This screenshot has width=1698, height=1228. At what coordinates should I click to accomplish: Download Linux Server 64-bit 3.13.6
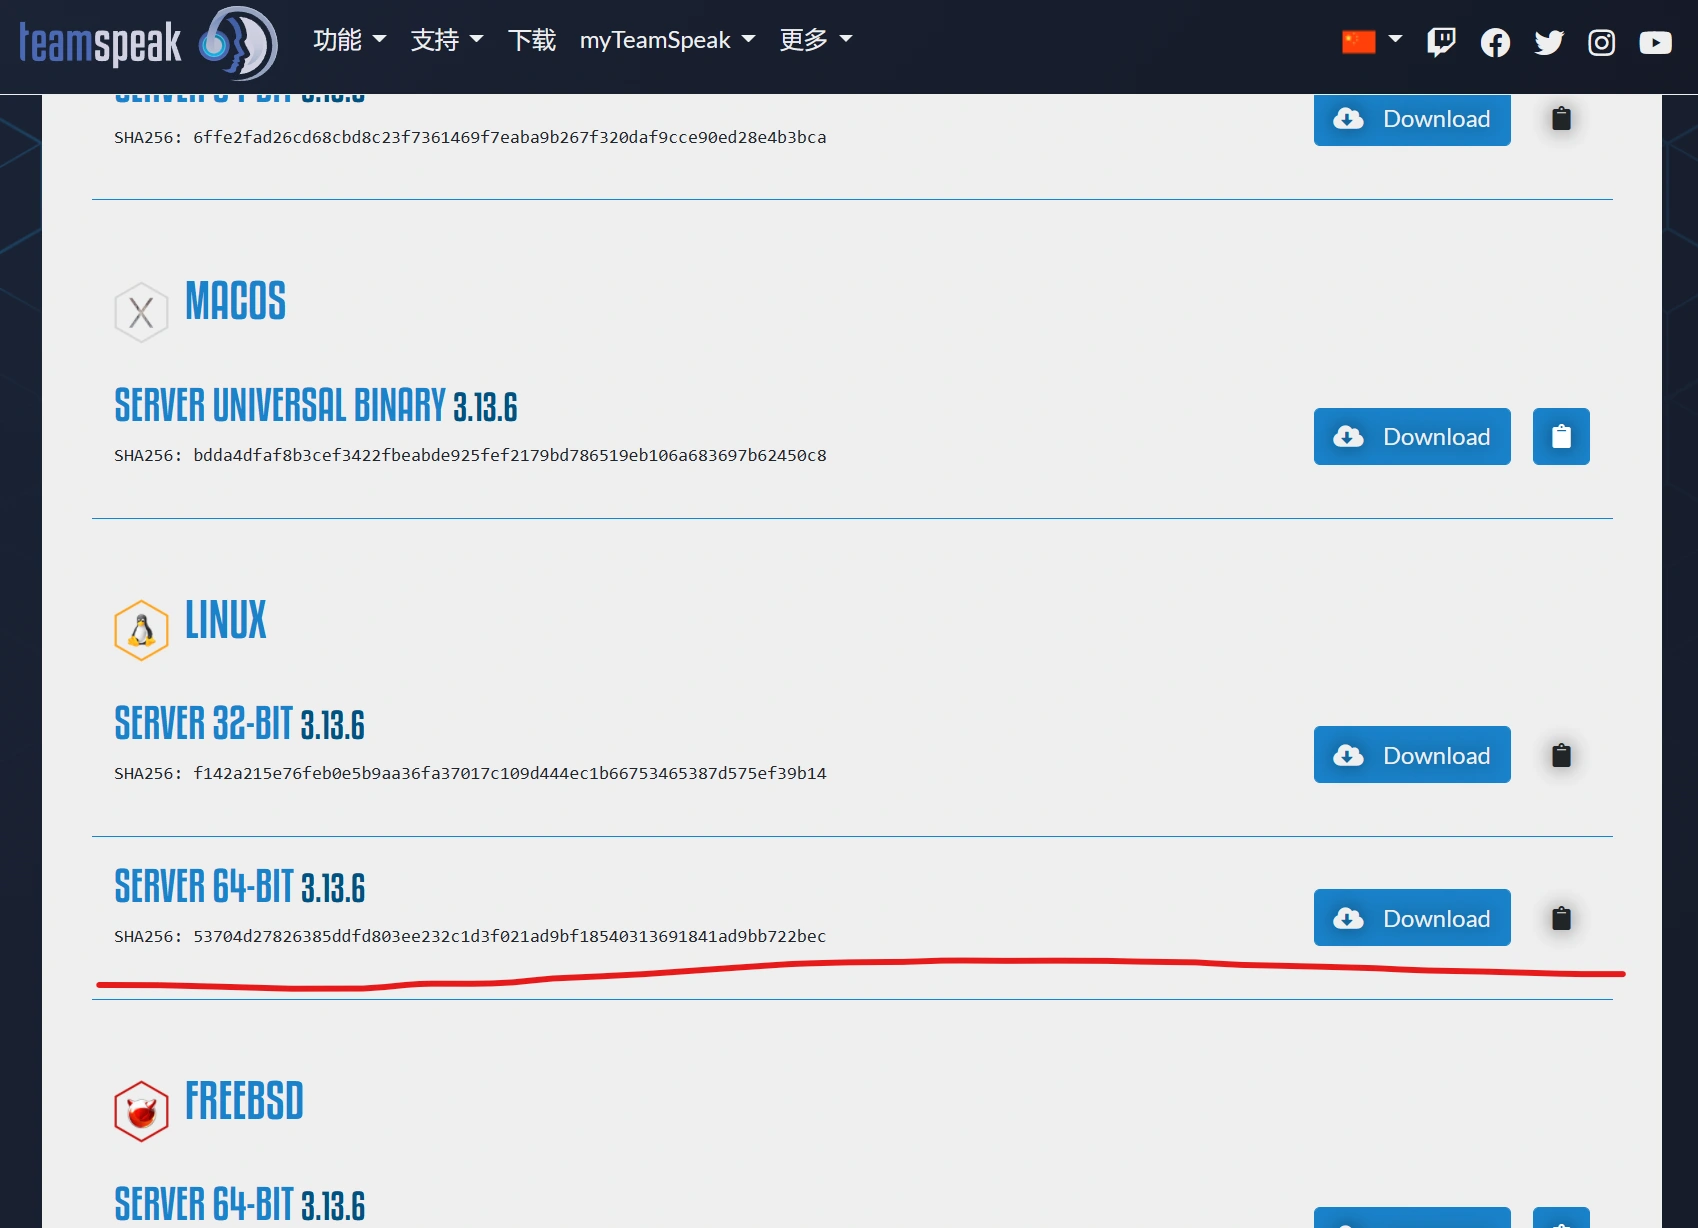(x=1411, y=918)
